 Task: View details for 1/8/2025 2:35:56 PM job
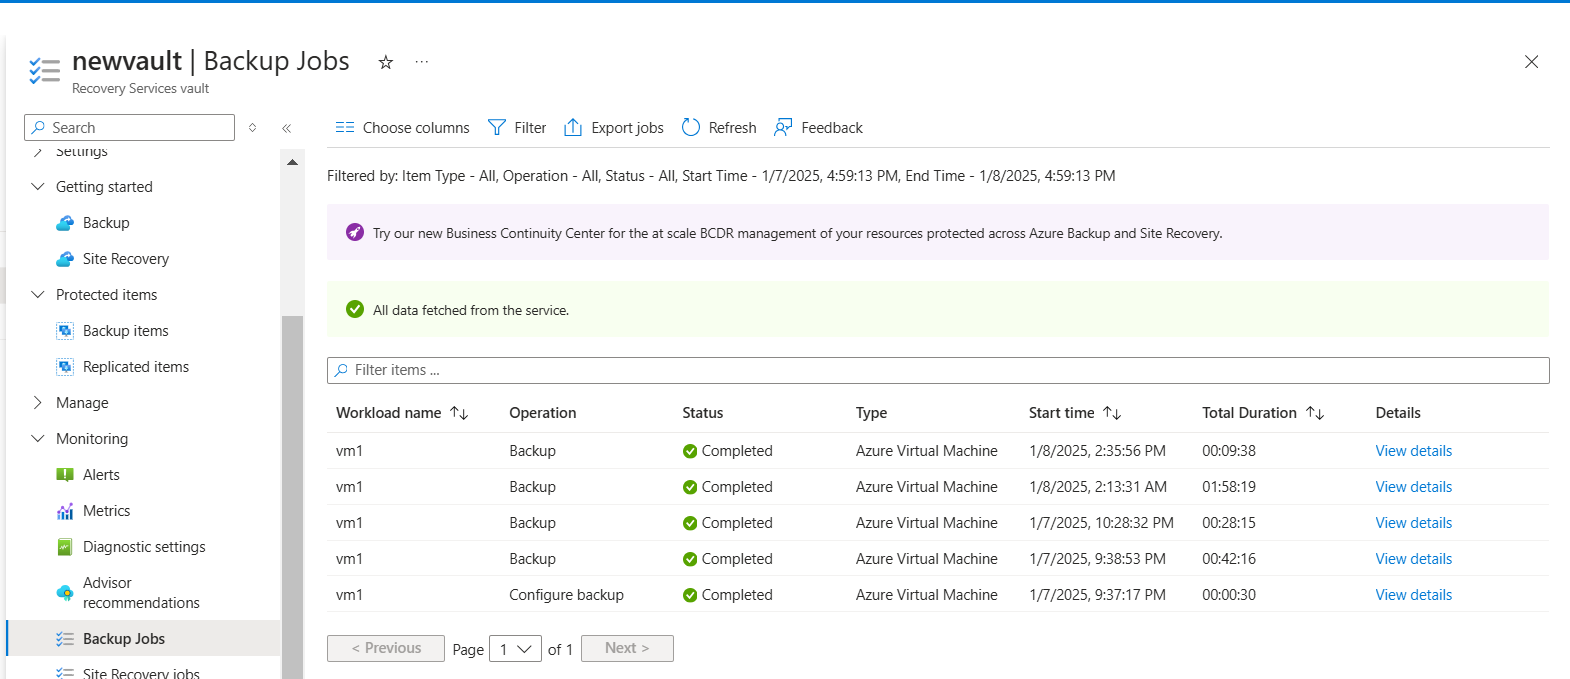[1414, 451]
